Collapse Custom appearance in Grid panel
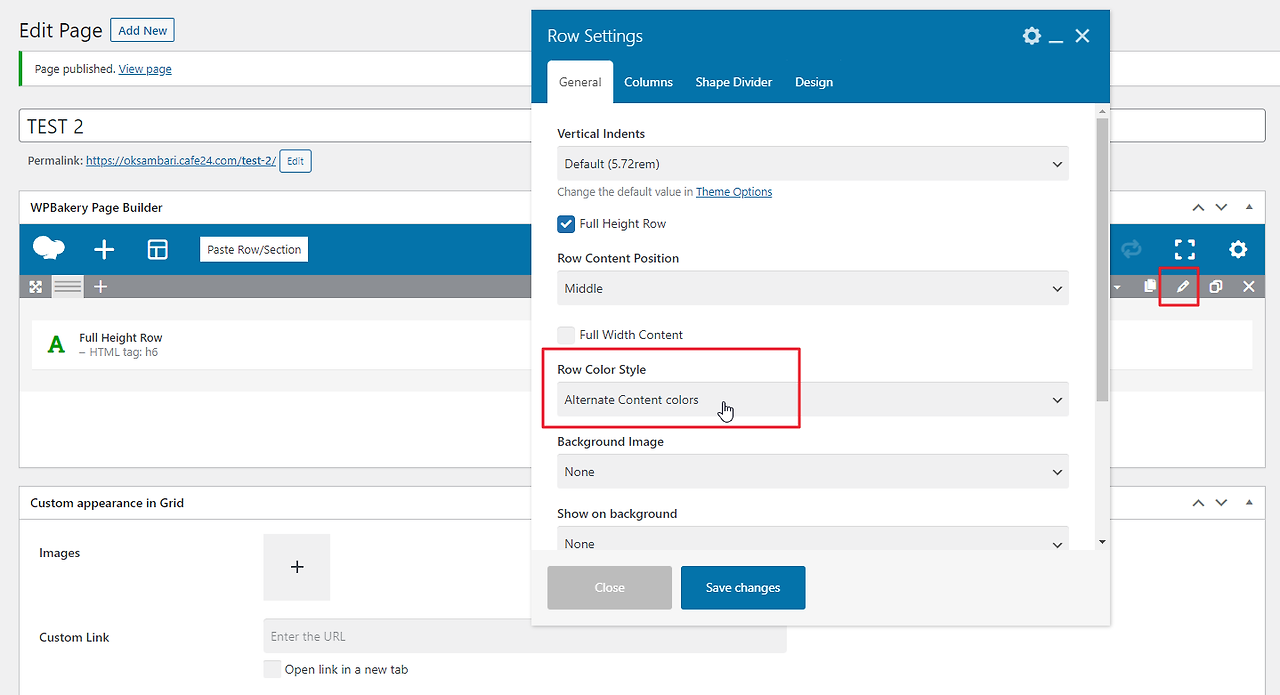This screenshot has height=695, width=1280. coord(1249,503)
